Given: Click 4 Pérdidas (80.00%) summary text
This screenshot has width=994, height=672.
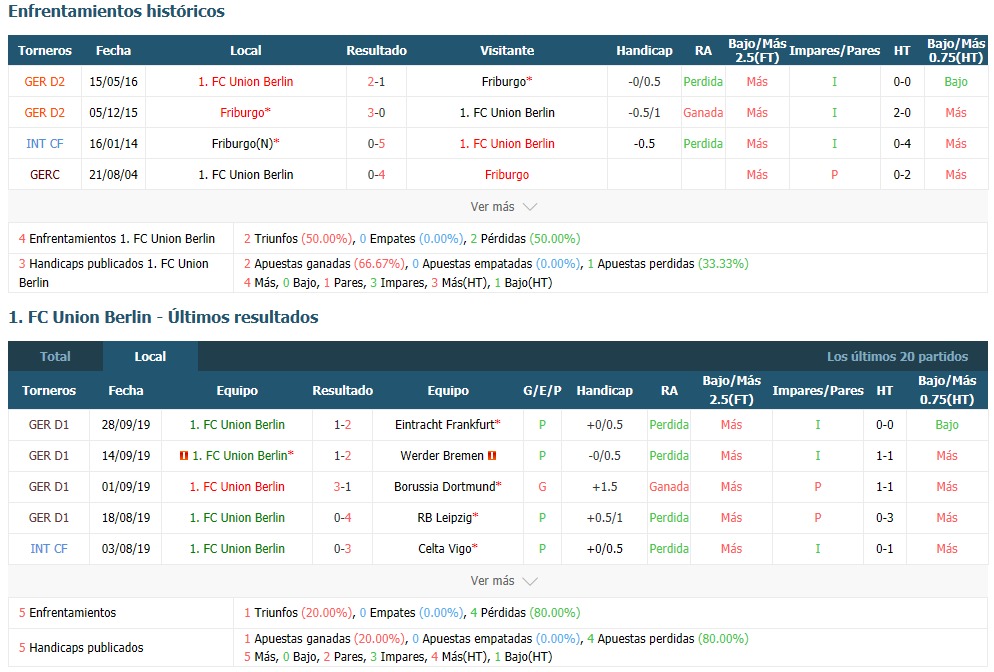Looking at the screenshot, I should click(525, 613).
